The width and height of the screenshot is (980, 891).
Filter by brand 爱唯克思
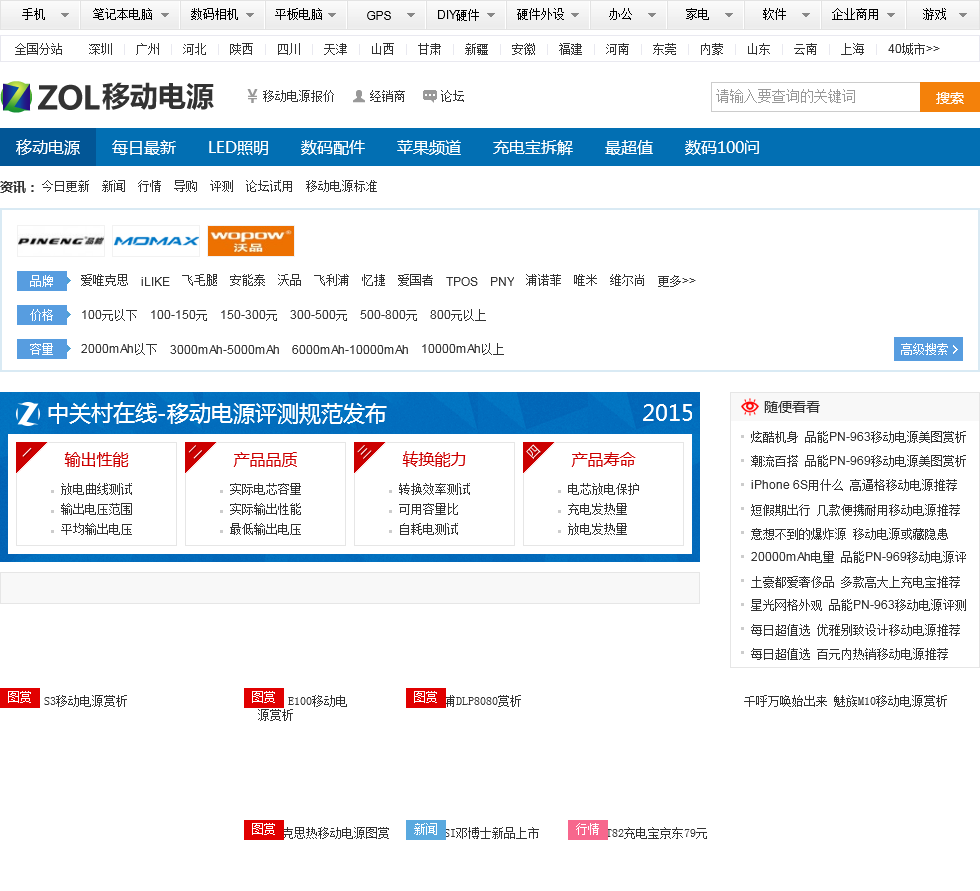(x=104, y=281)
